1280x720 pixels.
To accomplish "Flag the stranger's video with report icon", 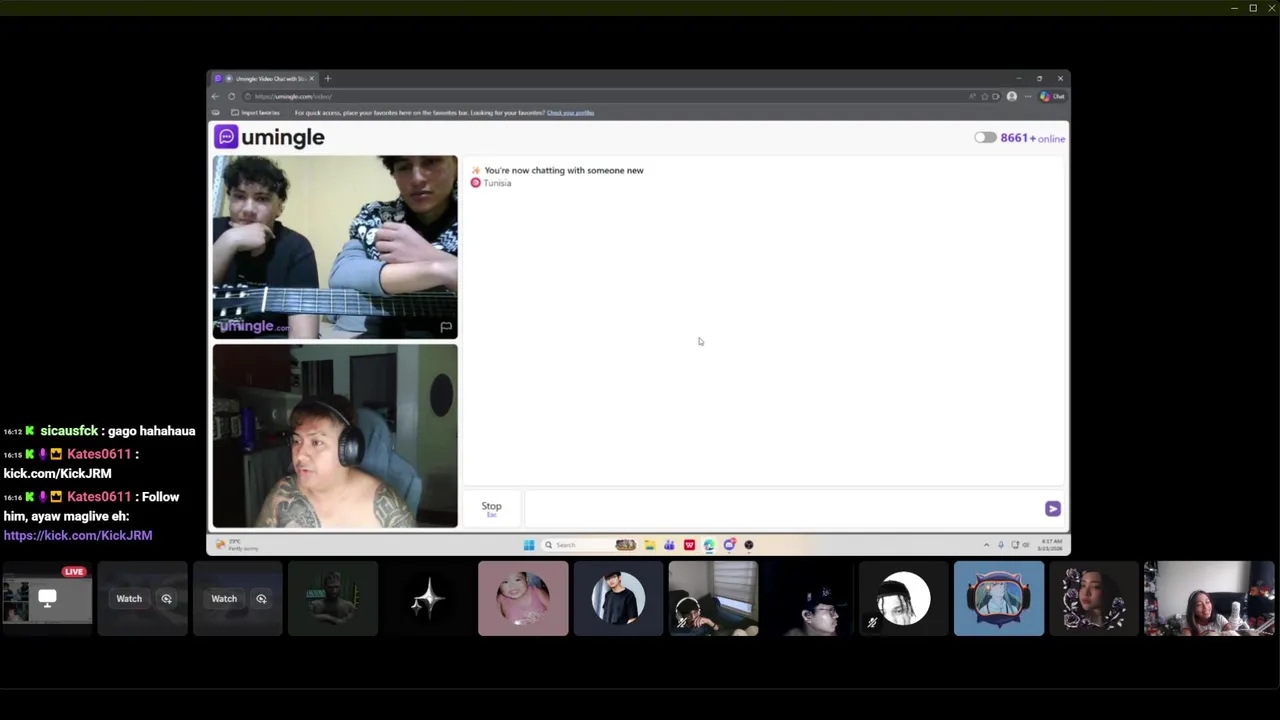I will pos(446,327).
